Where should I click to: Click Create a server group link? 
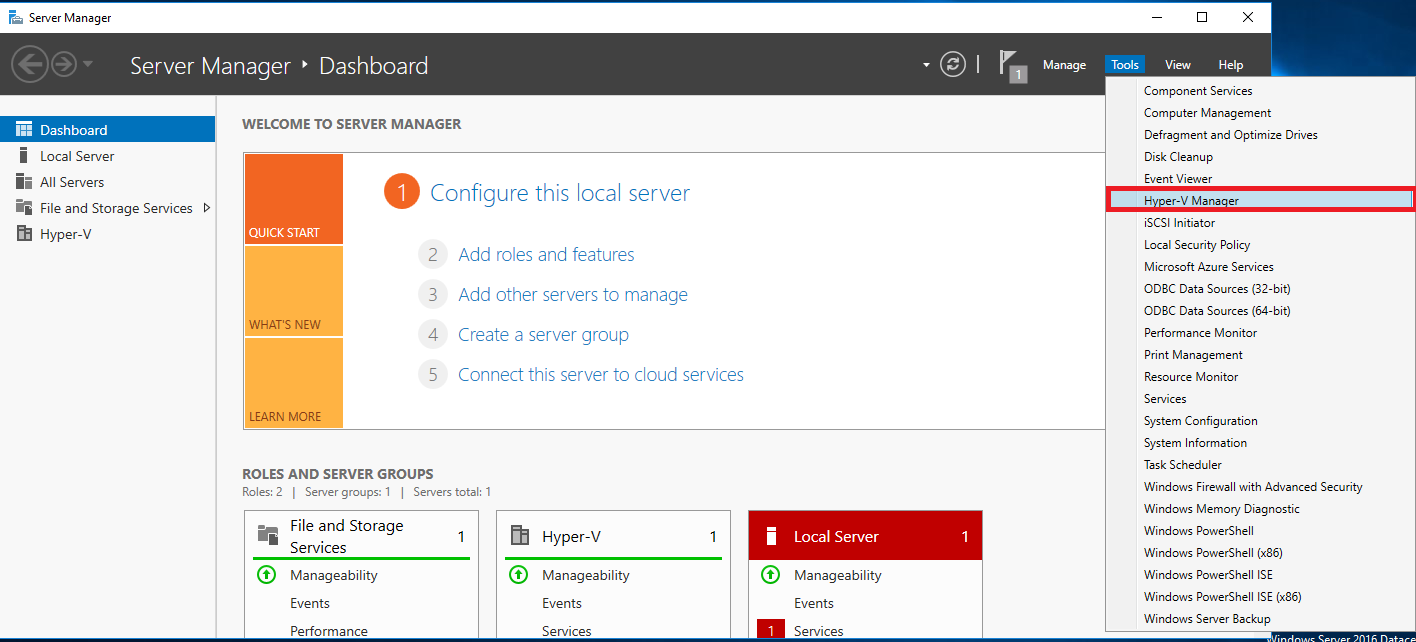click(543, 335)
